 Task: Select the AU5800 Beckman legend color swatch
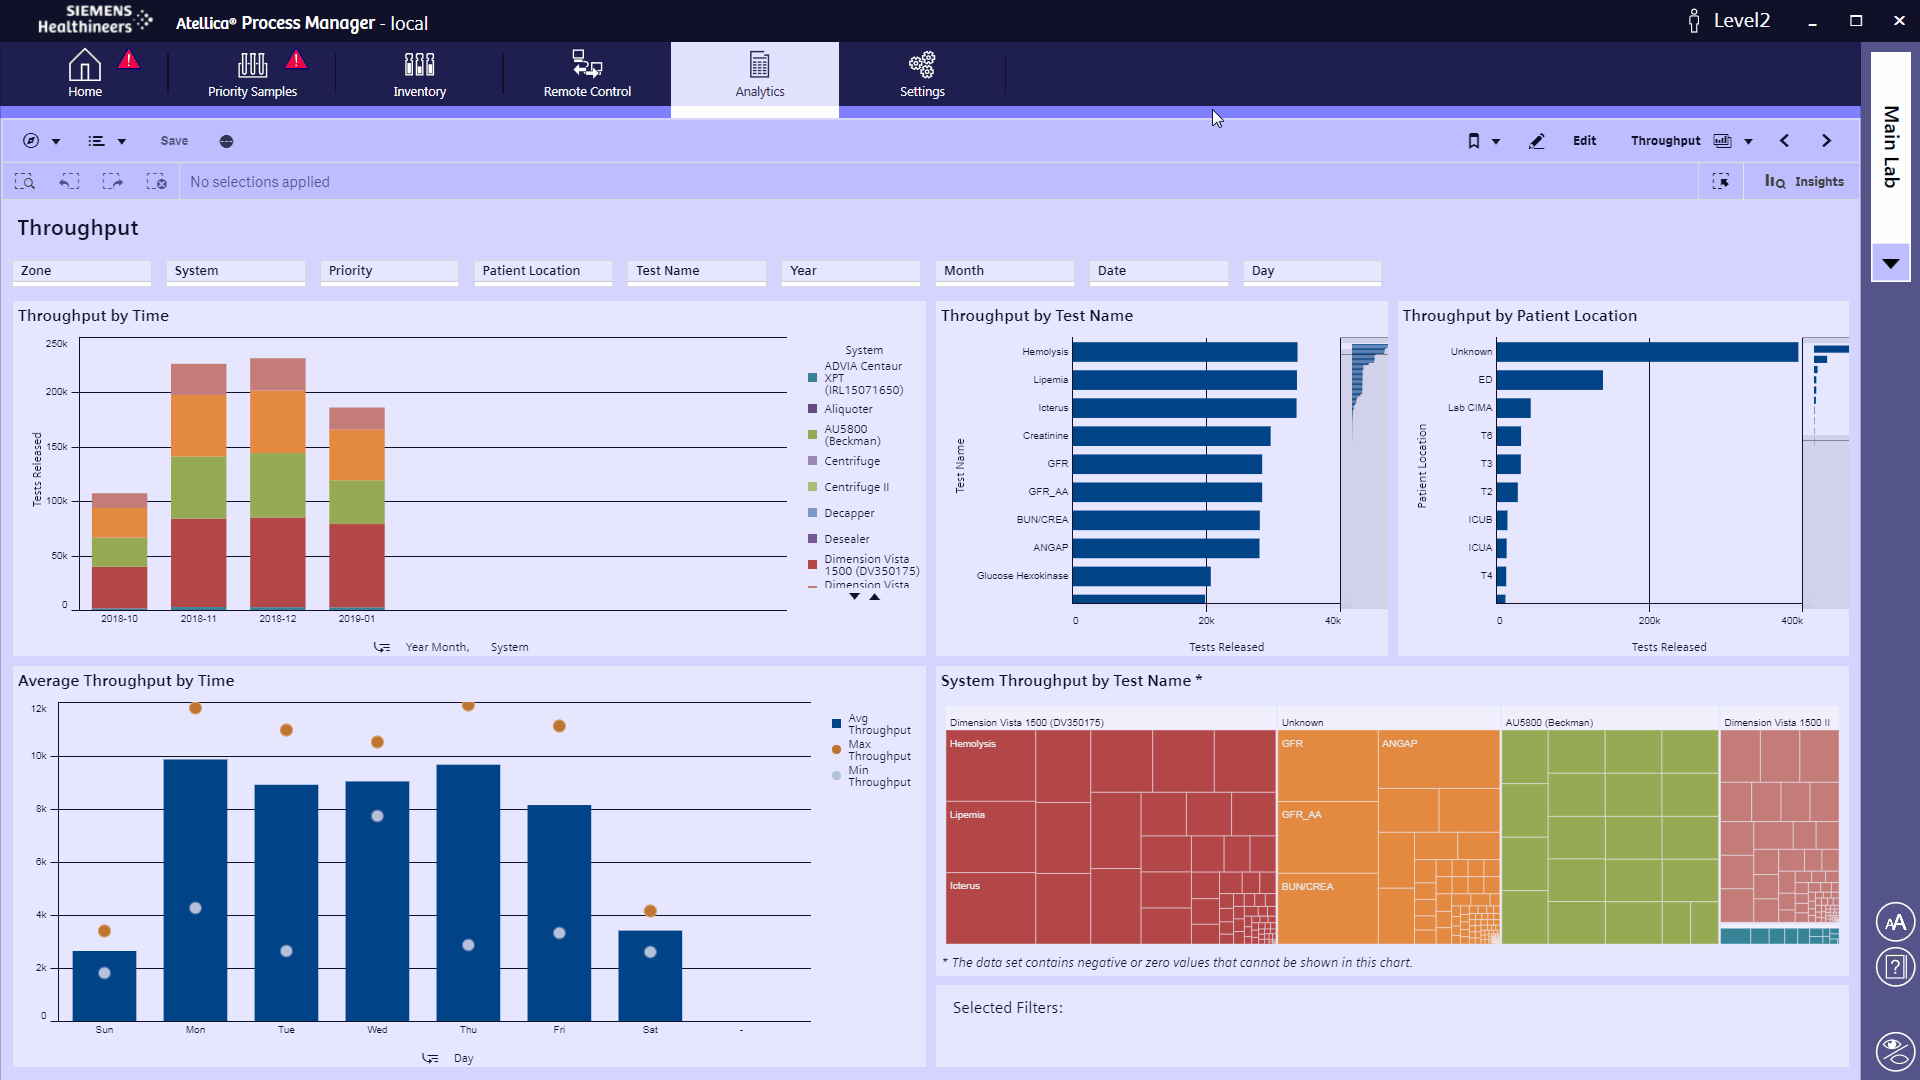[x=812, y=434]
